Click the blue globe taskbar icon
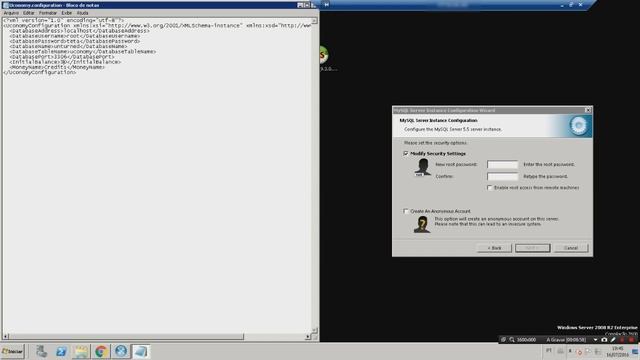The height and width of the screenshot is (360, 640). coord(121,351)
